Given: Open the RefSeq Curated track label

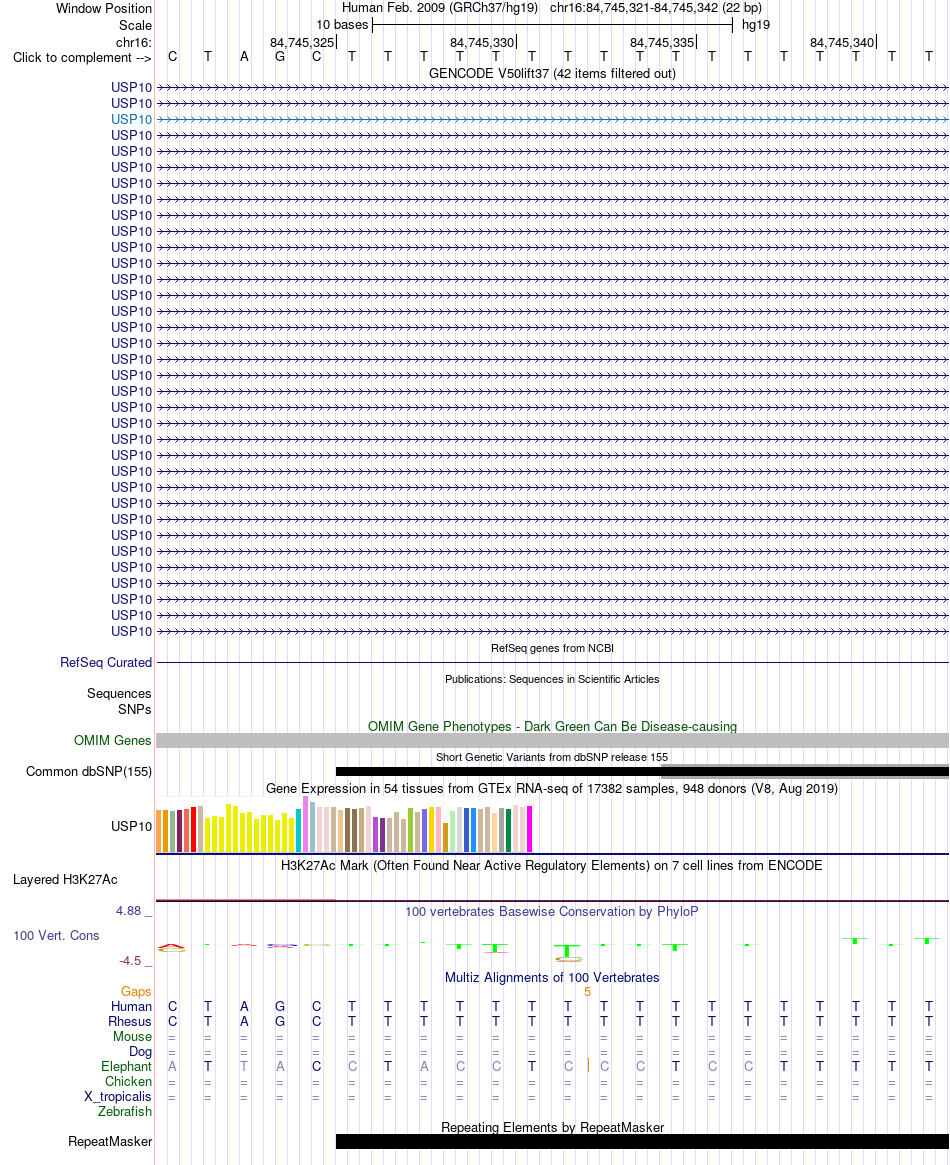Looking at the screenshot, I should (106, 662).
